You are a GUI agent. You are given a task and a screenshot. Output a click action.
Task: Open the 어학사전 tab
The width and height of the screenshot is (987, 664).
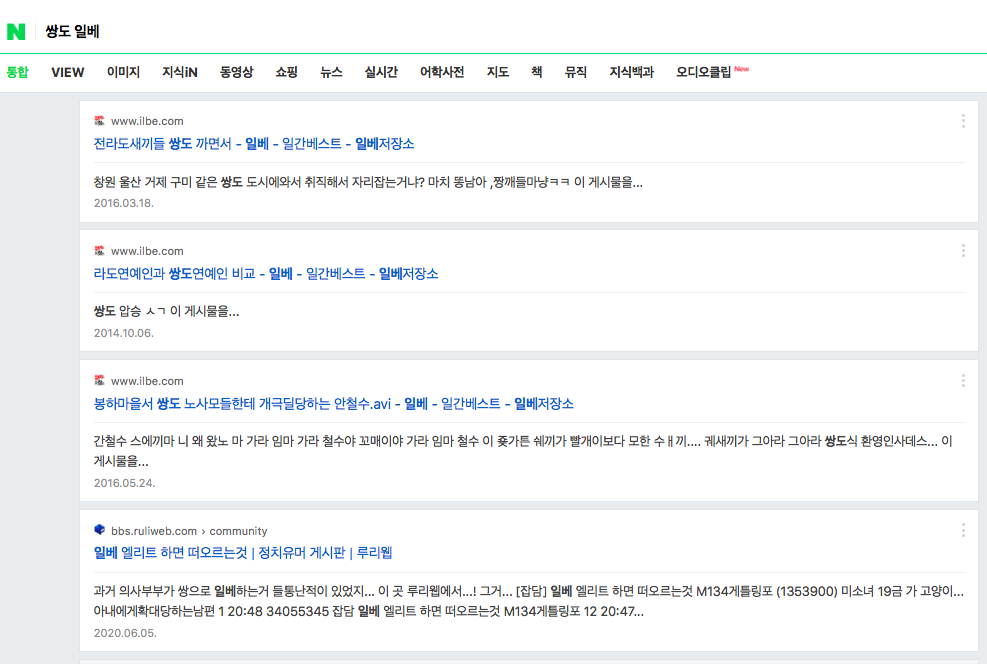click(x=443, y=72)
